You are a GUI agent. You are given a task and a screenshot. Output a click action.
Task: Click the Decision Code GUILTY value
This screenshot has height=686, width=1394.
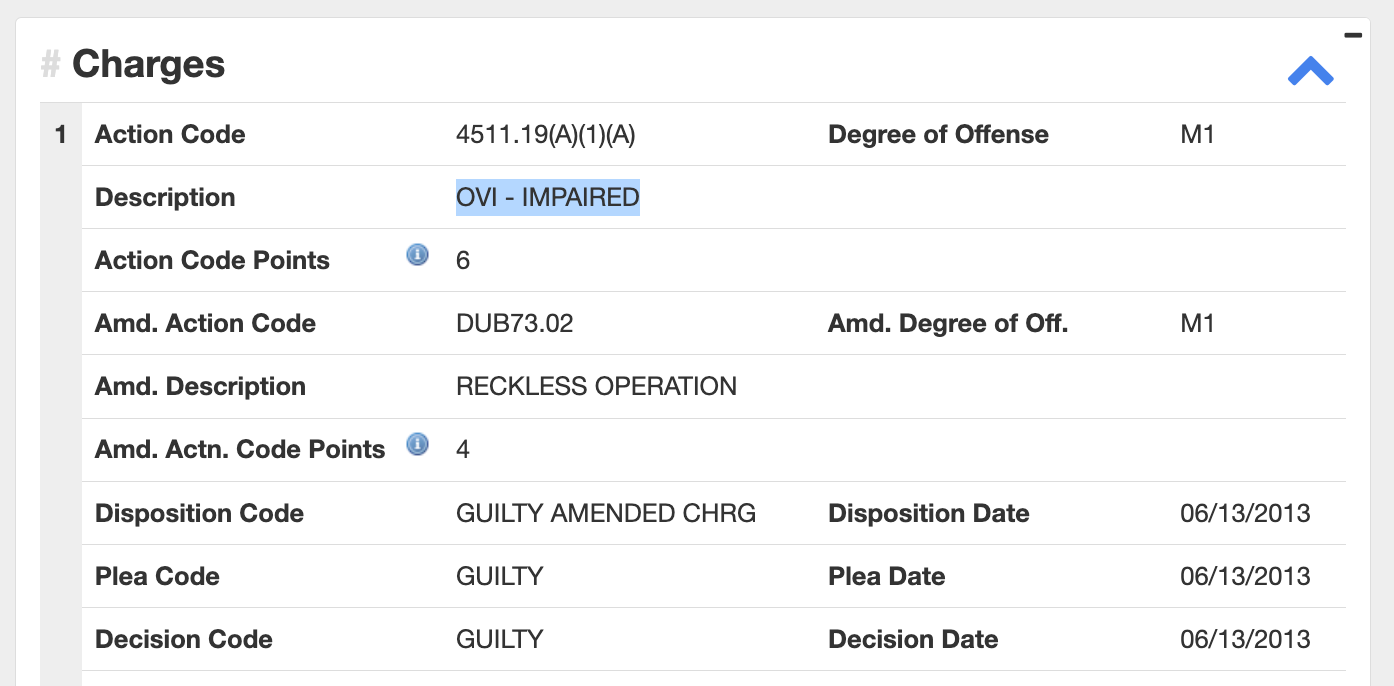tap(499, 639)
